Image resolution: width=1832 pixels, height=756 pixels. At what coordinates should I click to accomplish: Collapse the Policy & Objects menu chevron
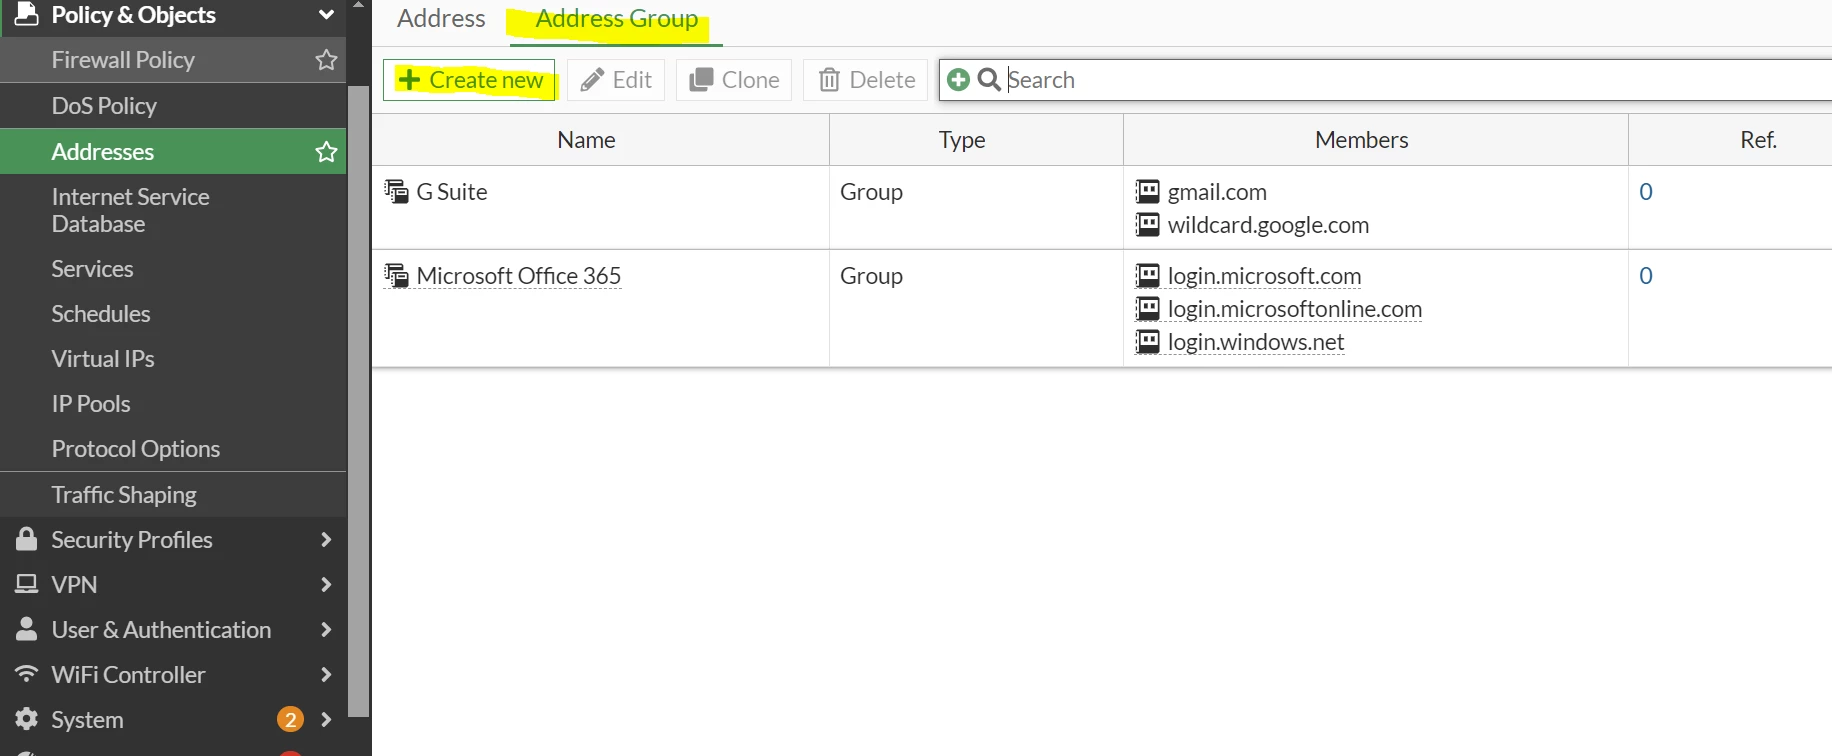click(x=326, y=15)
